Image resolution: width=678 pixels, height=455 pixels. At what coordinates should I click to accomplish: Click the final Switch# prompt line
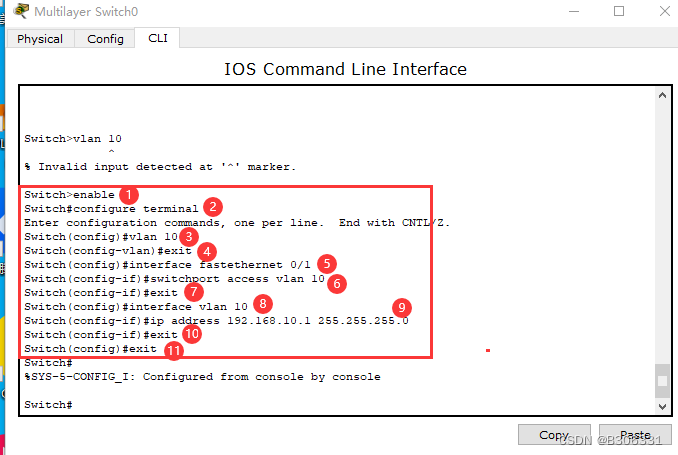coord(48,405)
